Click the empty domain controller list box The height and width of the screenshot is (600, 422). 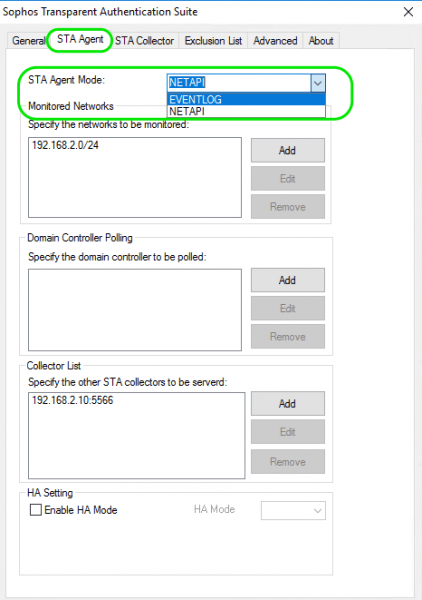click(135, 310)
